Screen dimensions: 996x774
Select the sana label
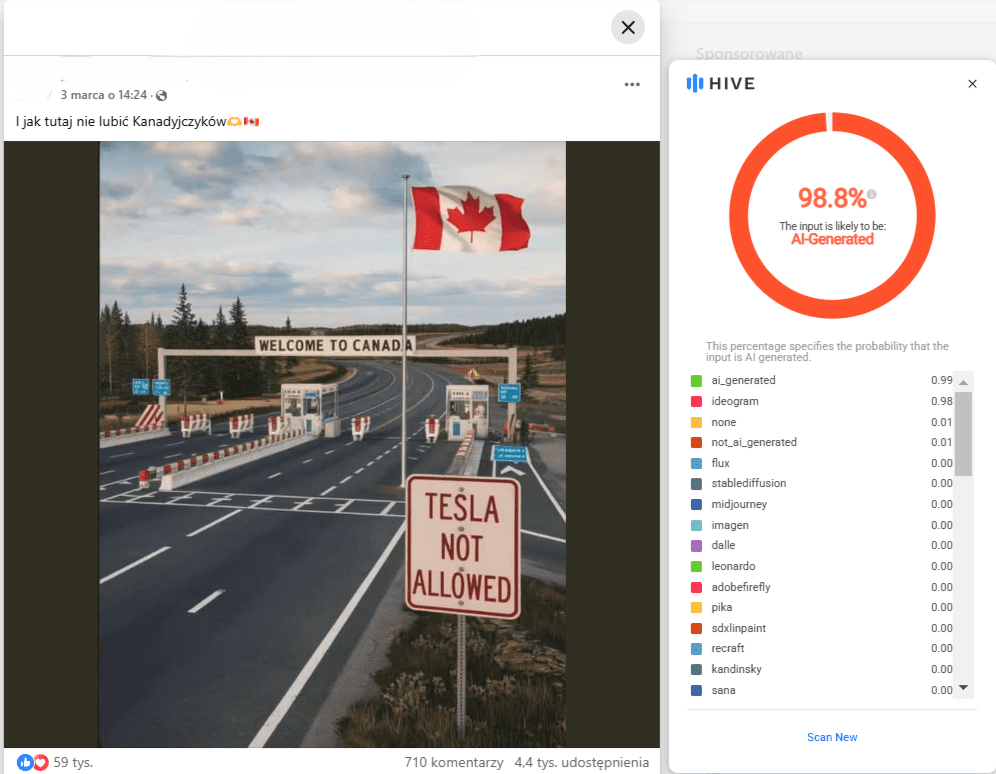723,690
